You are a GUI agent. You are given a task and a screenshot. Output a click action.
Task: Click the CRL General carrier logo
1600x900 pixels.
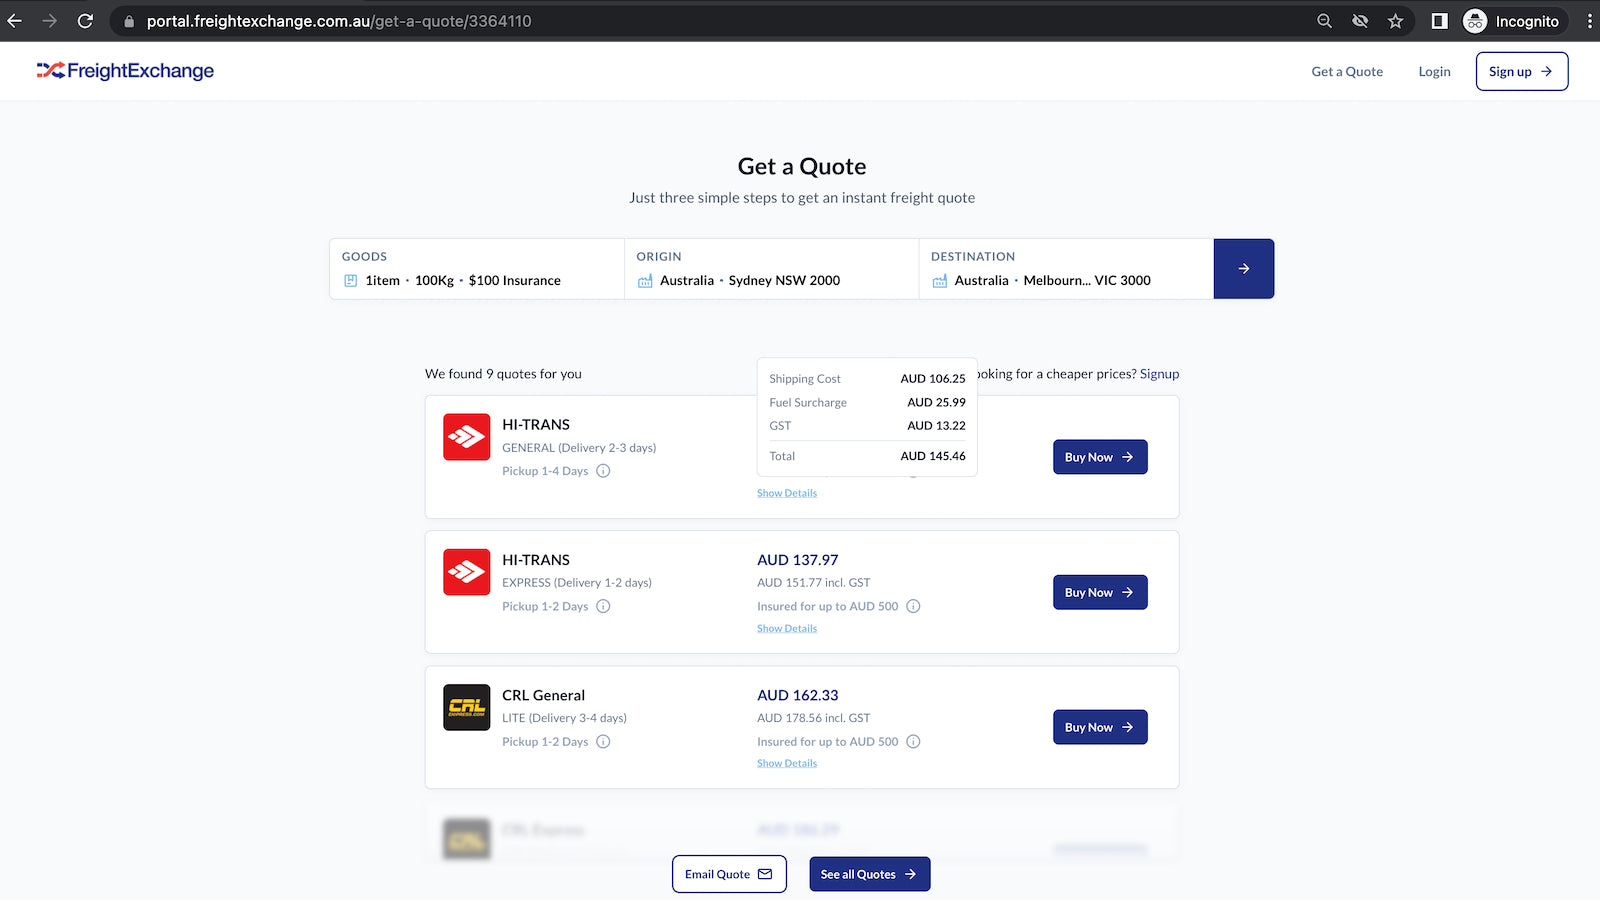coord(467,707)
